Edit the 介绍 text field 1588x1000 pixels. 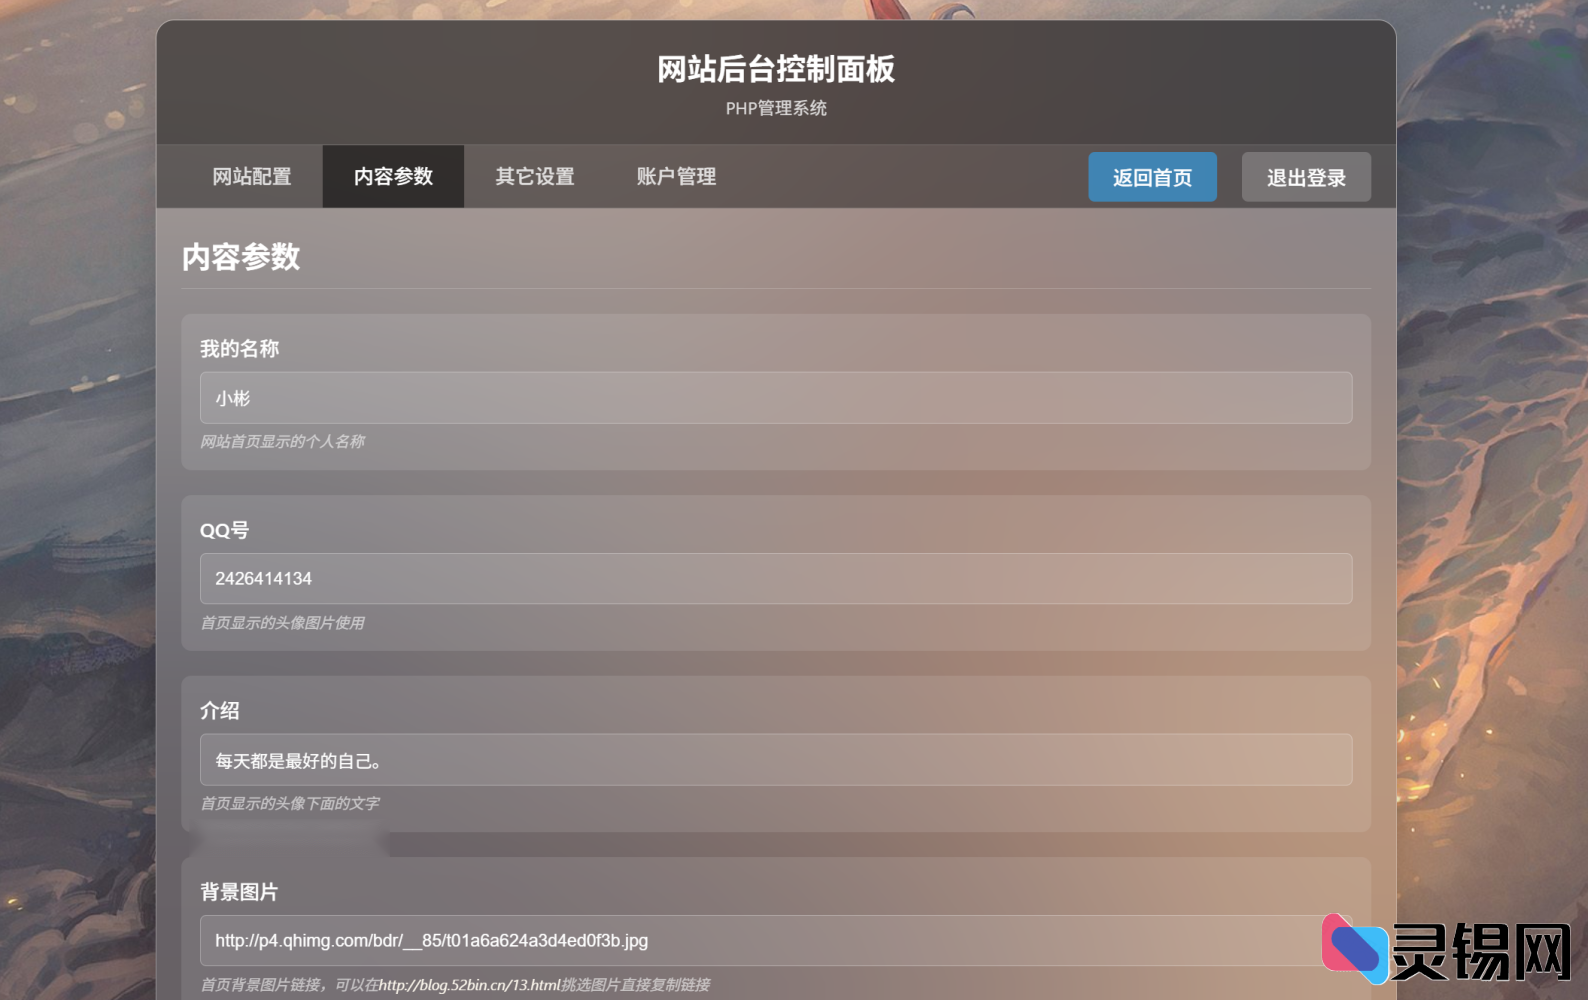776,760
